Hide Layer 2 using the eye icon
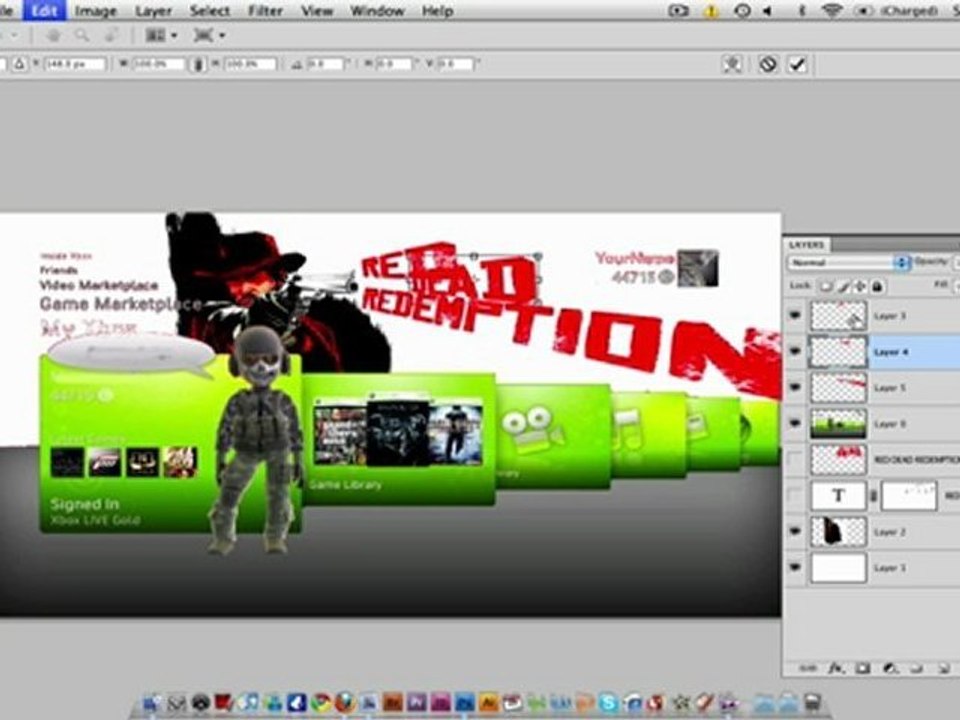 click(x=795, y=531)
